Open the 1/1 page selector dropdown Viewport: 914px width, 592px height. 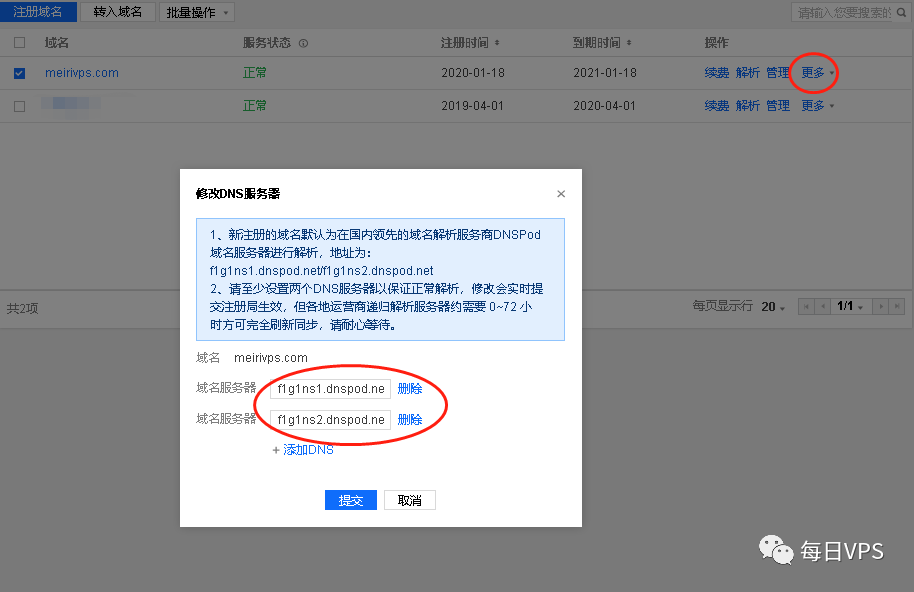click(850, 306)
